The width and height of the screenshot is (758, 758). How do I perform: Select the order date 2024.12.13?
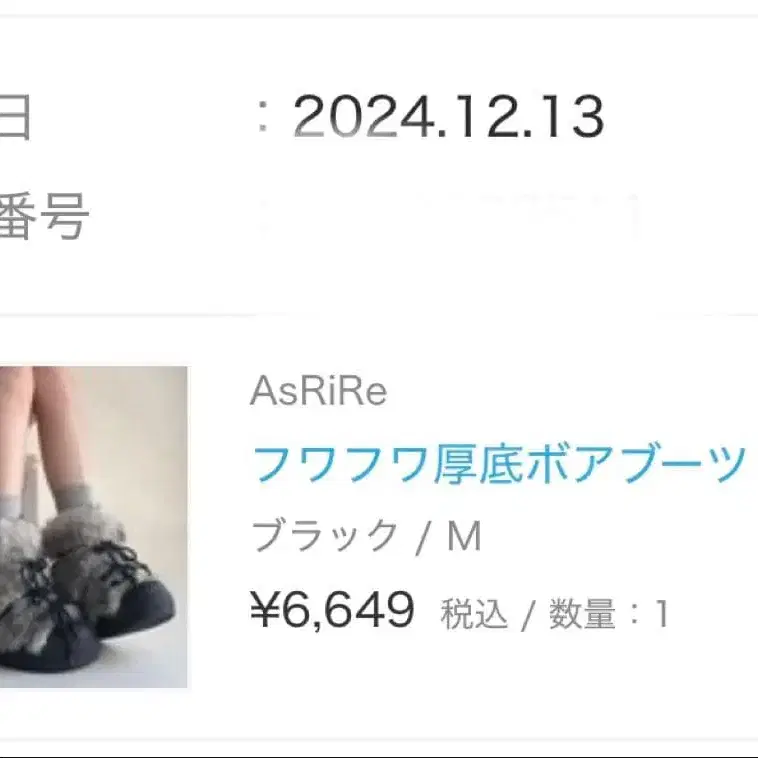click(x=449, y=117)
